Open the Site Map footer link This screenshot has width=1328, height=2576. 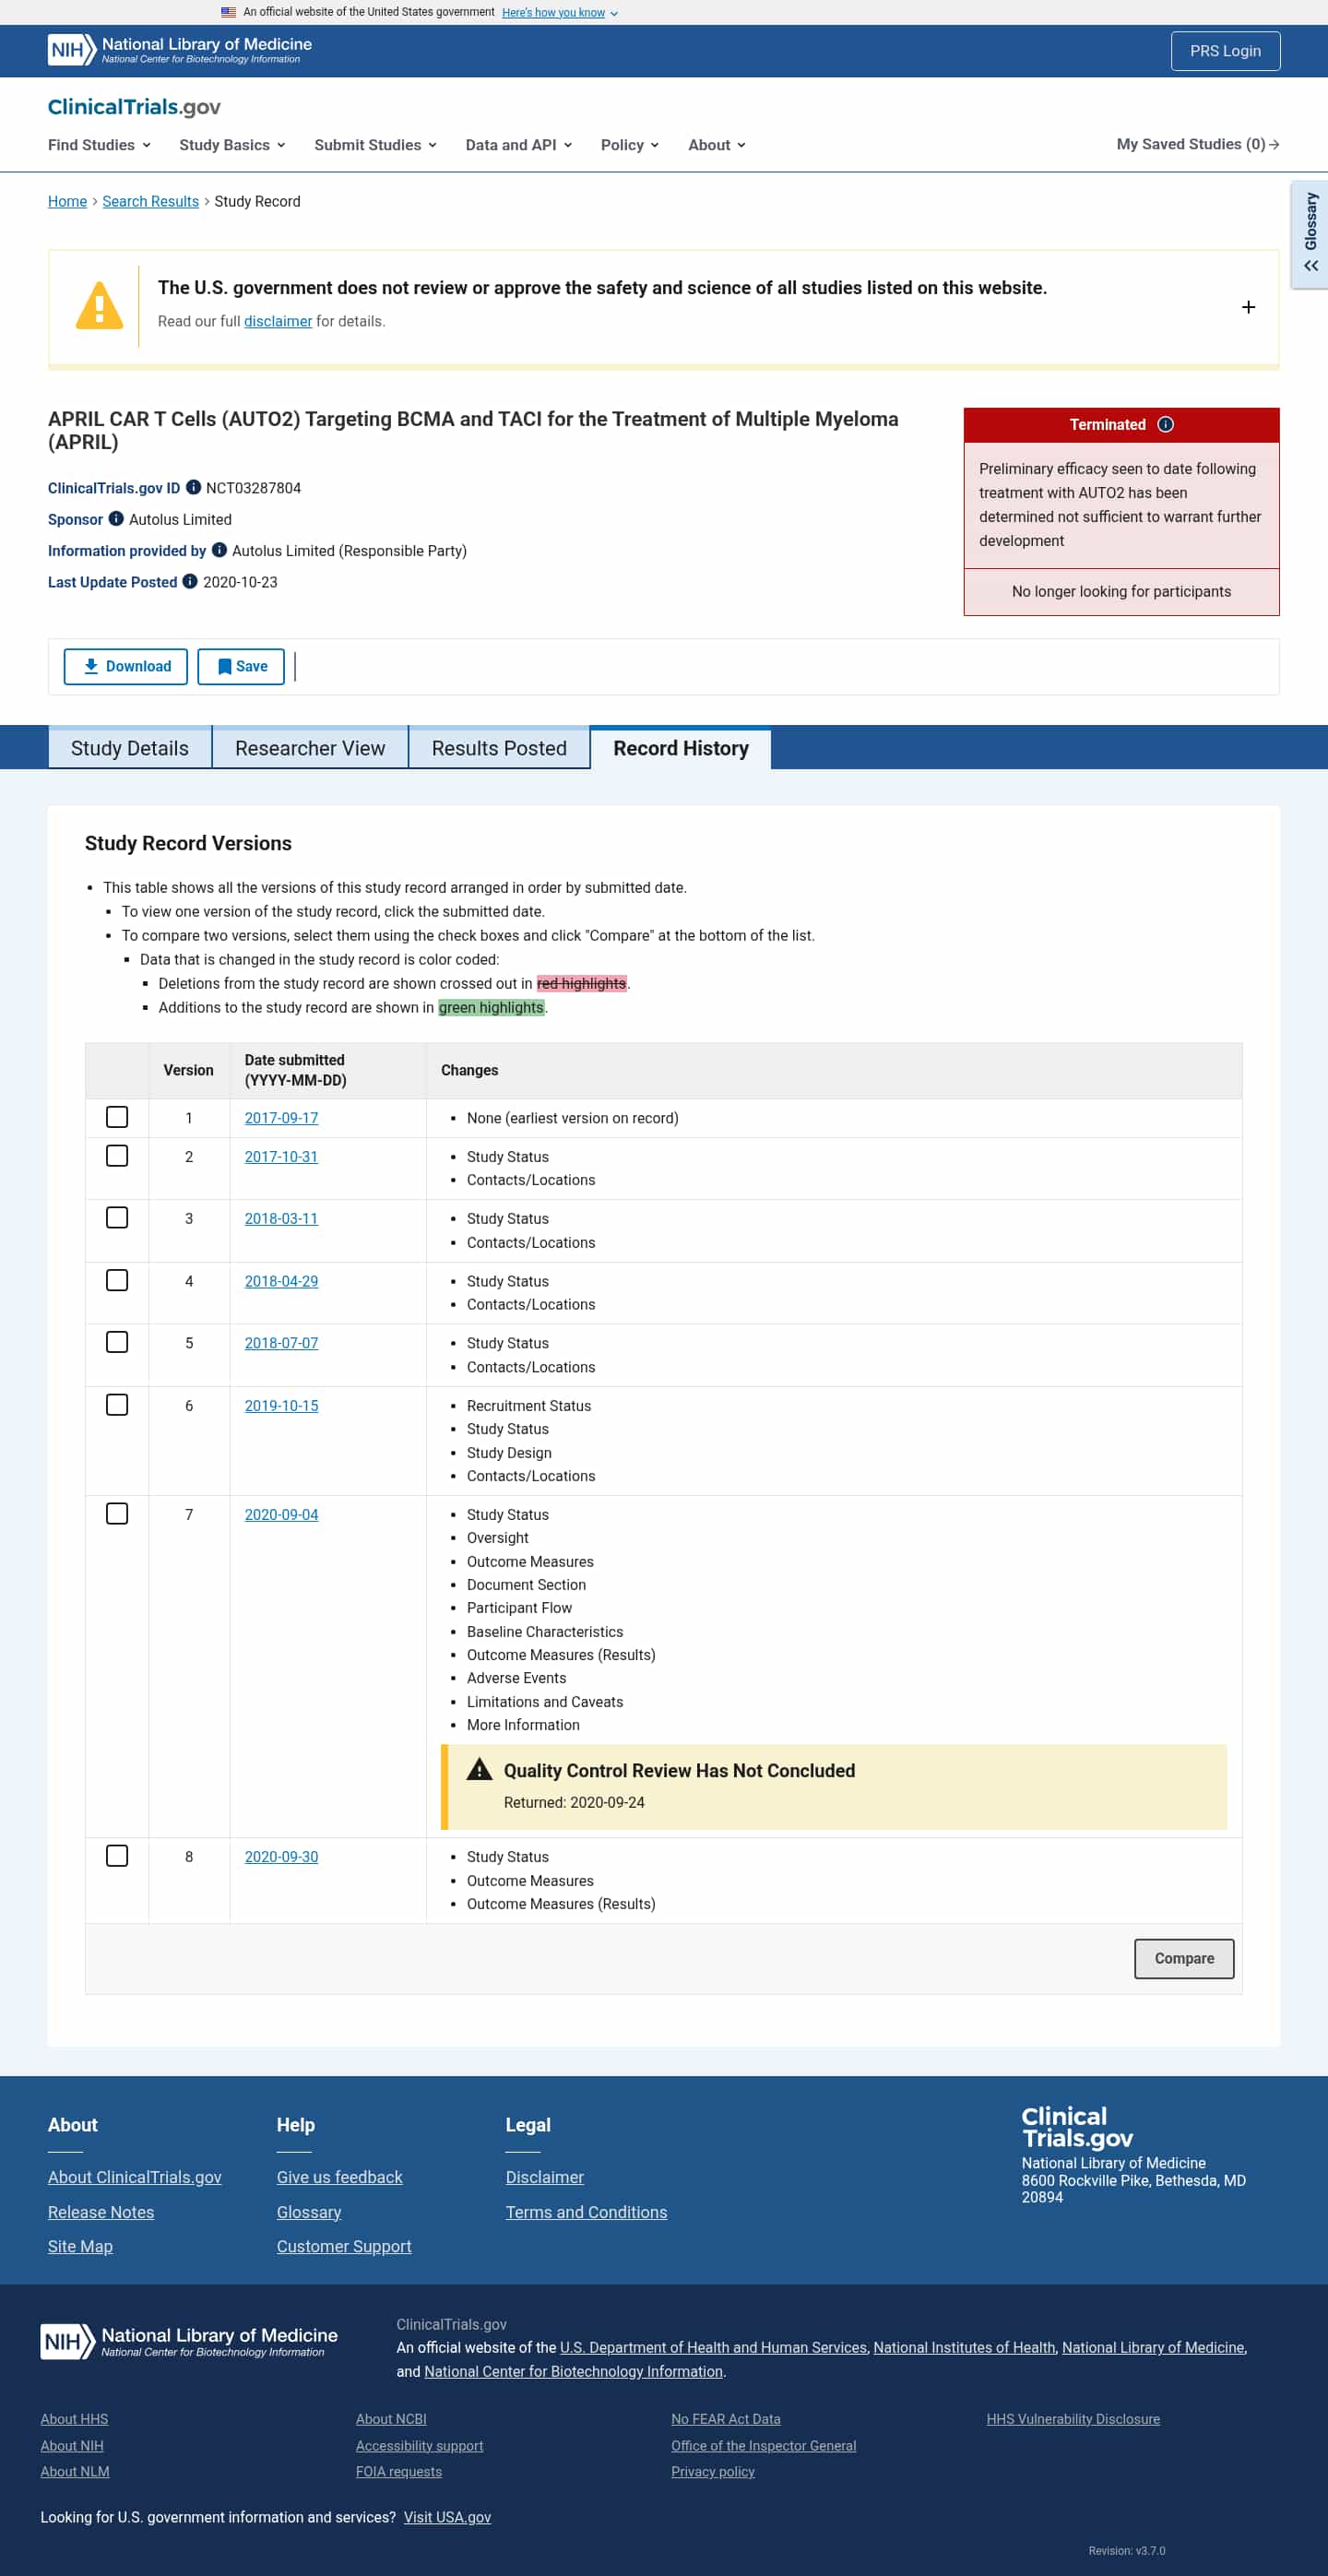pos(80,2246)
